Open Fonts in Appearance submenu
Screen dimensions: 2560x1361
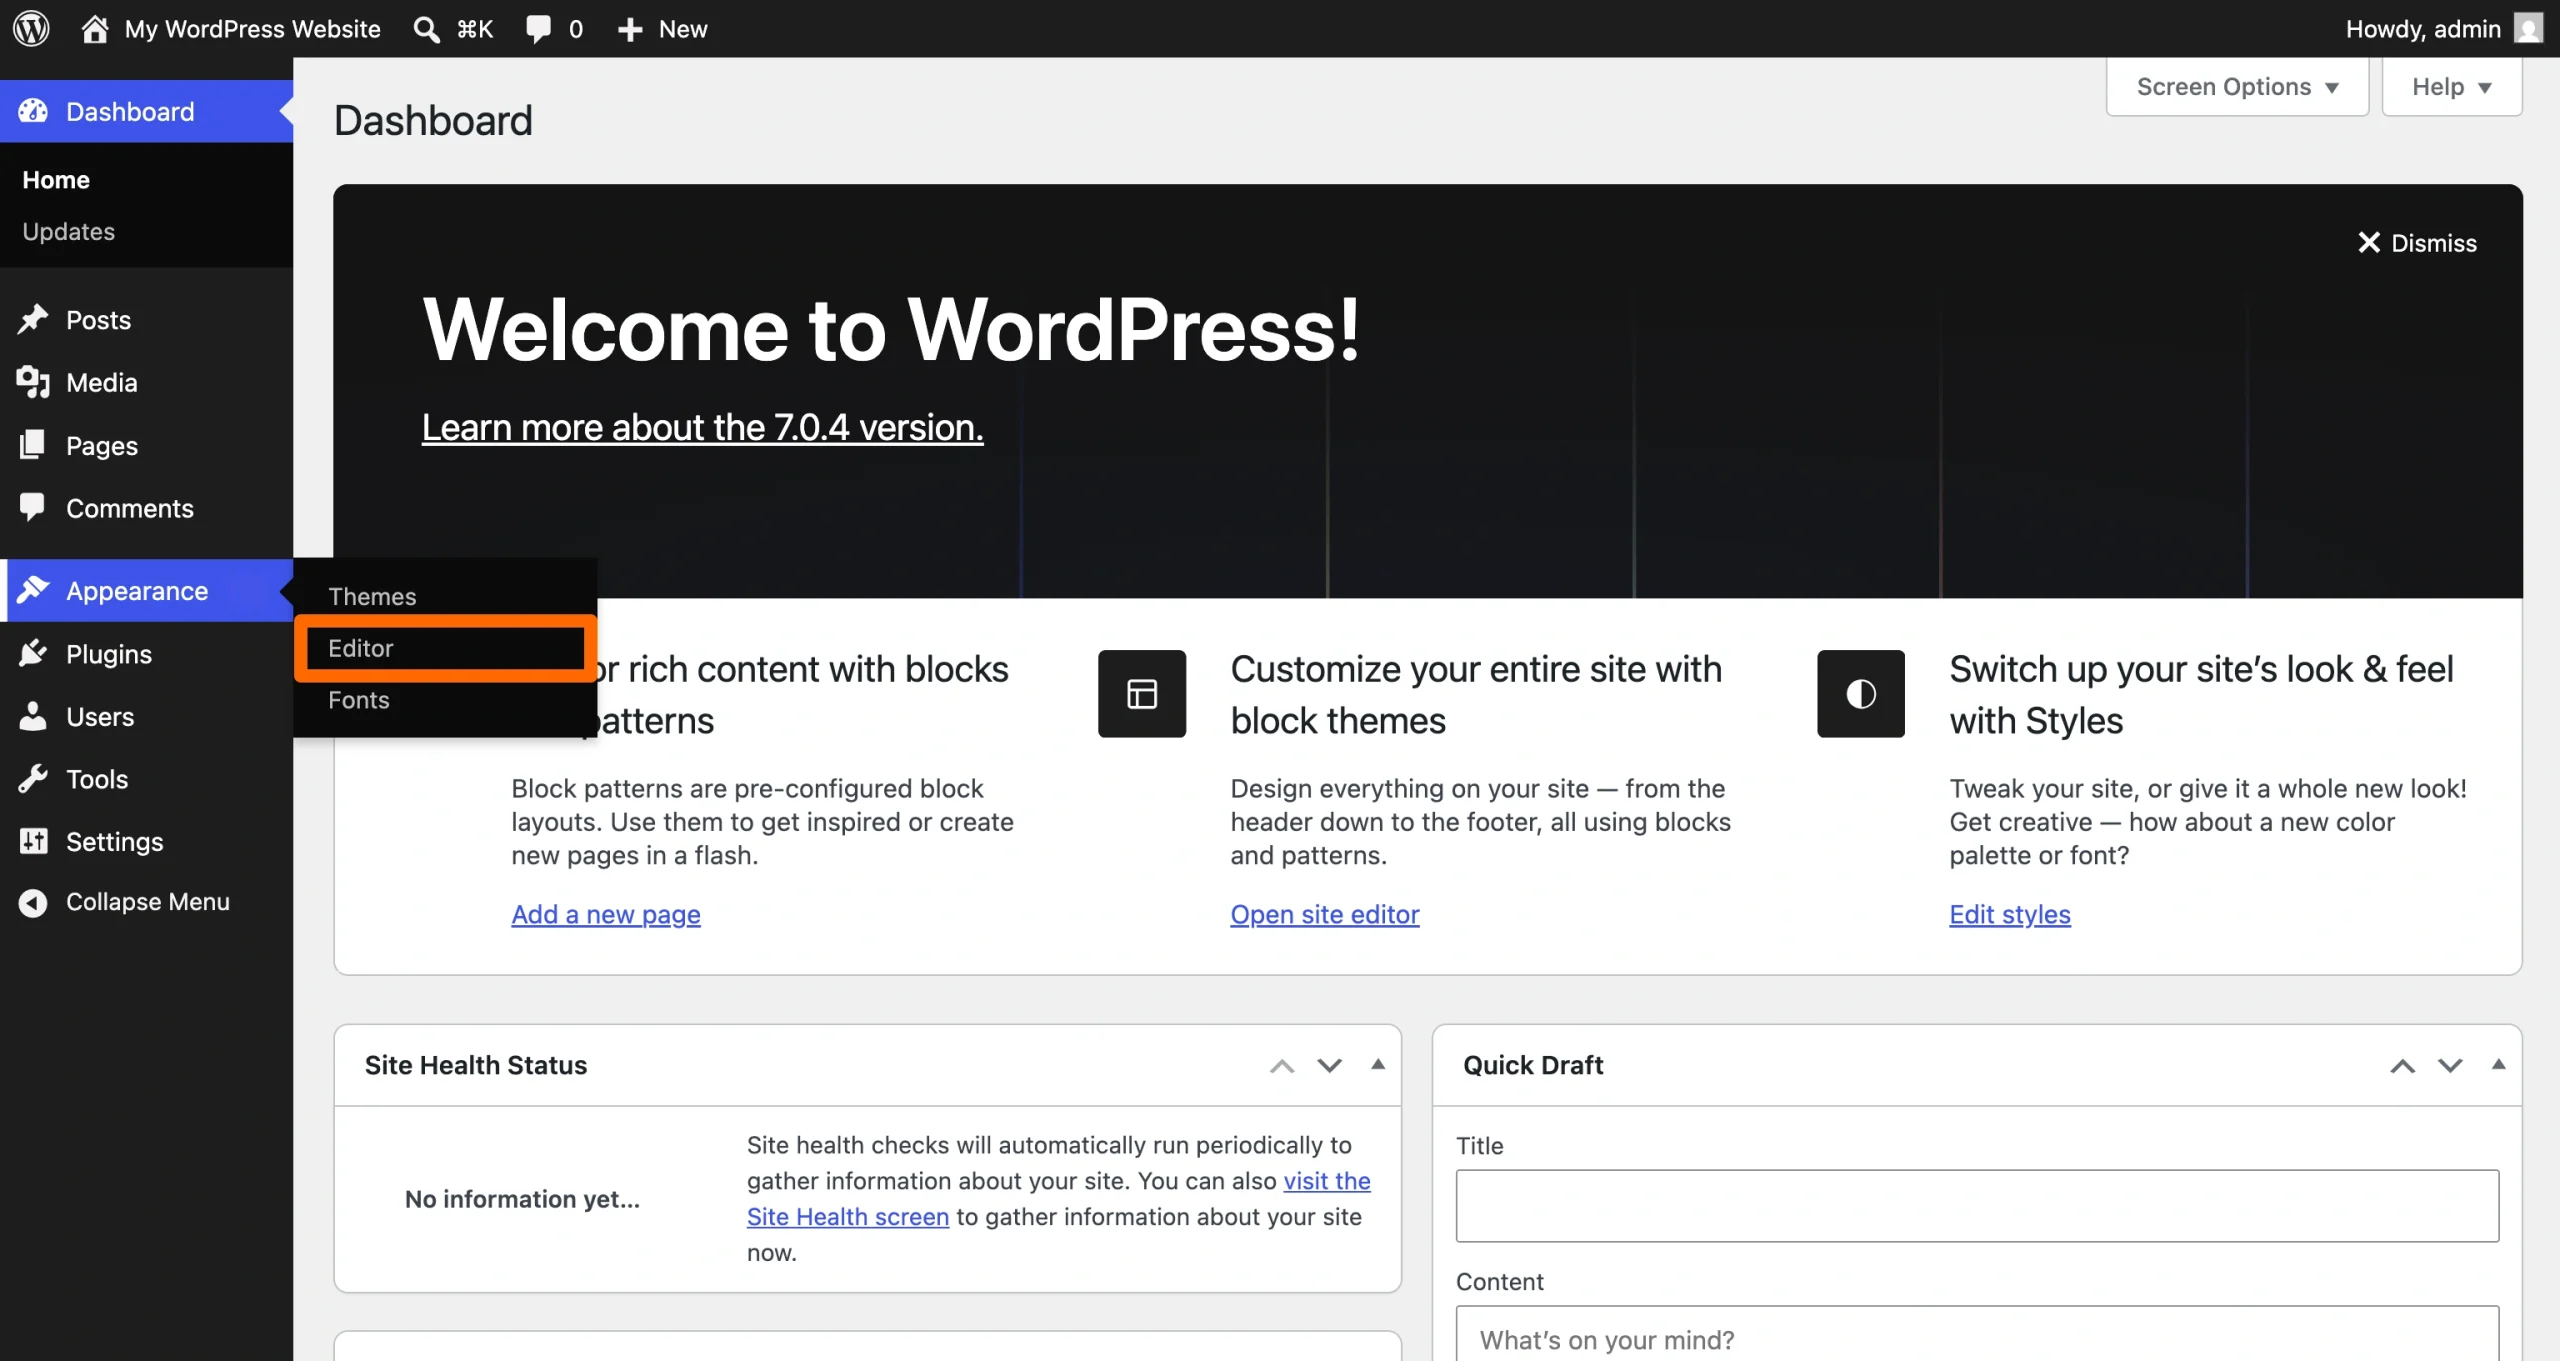359,699
